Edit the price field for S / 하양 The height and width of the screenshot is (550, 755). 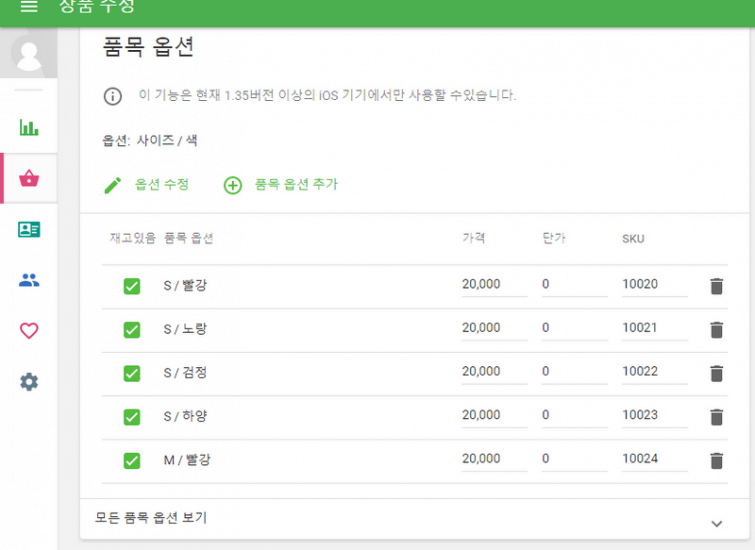(495, 416)
